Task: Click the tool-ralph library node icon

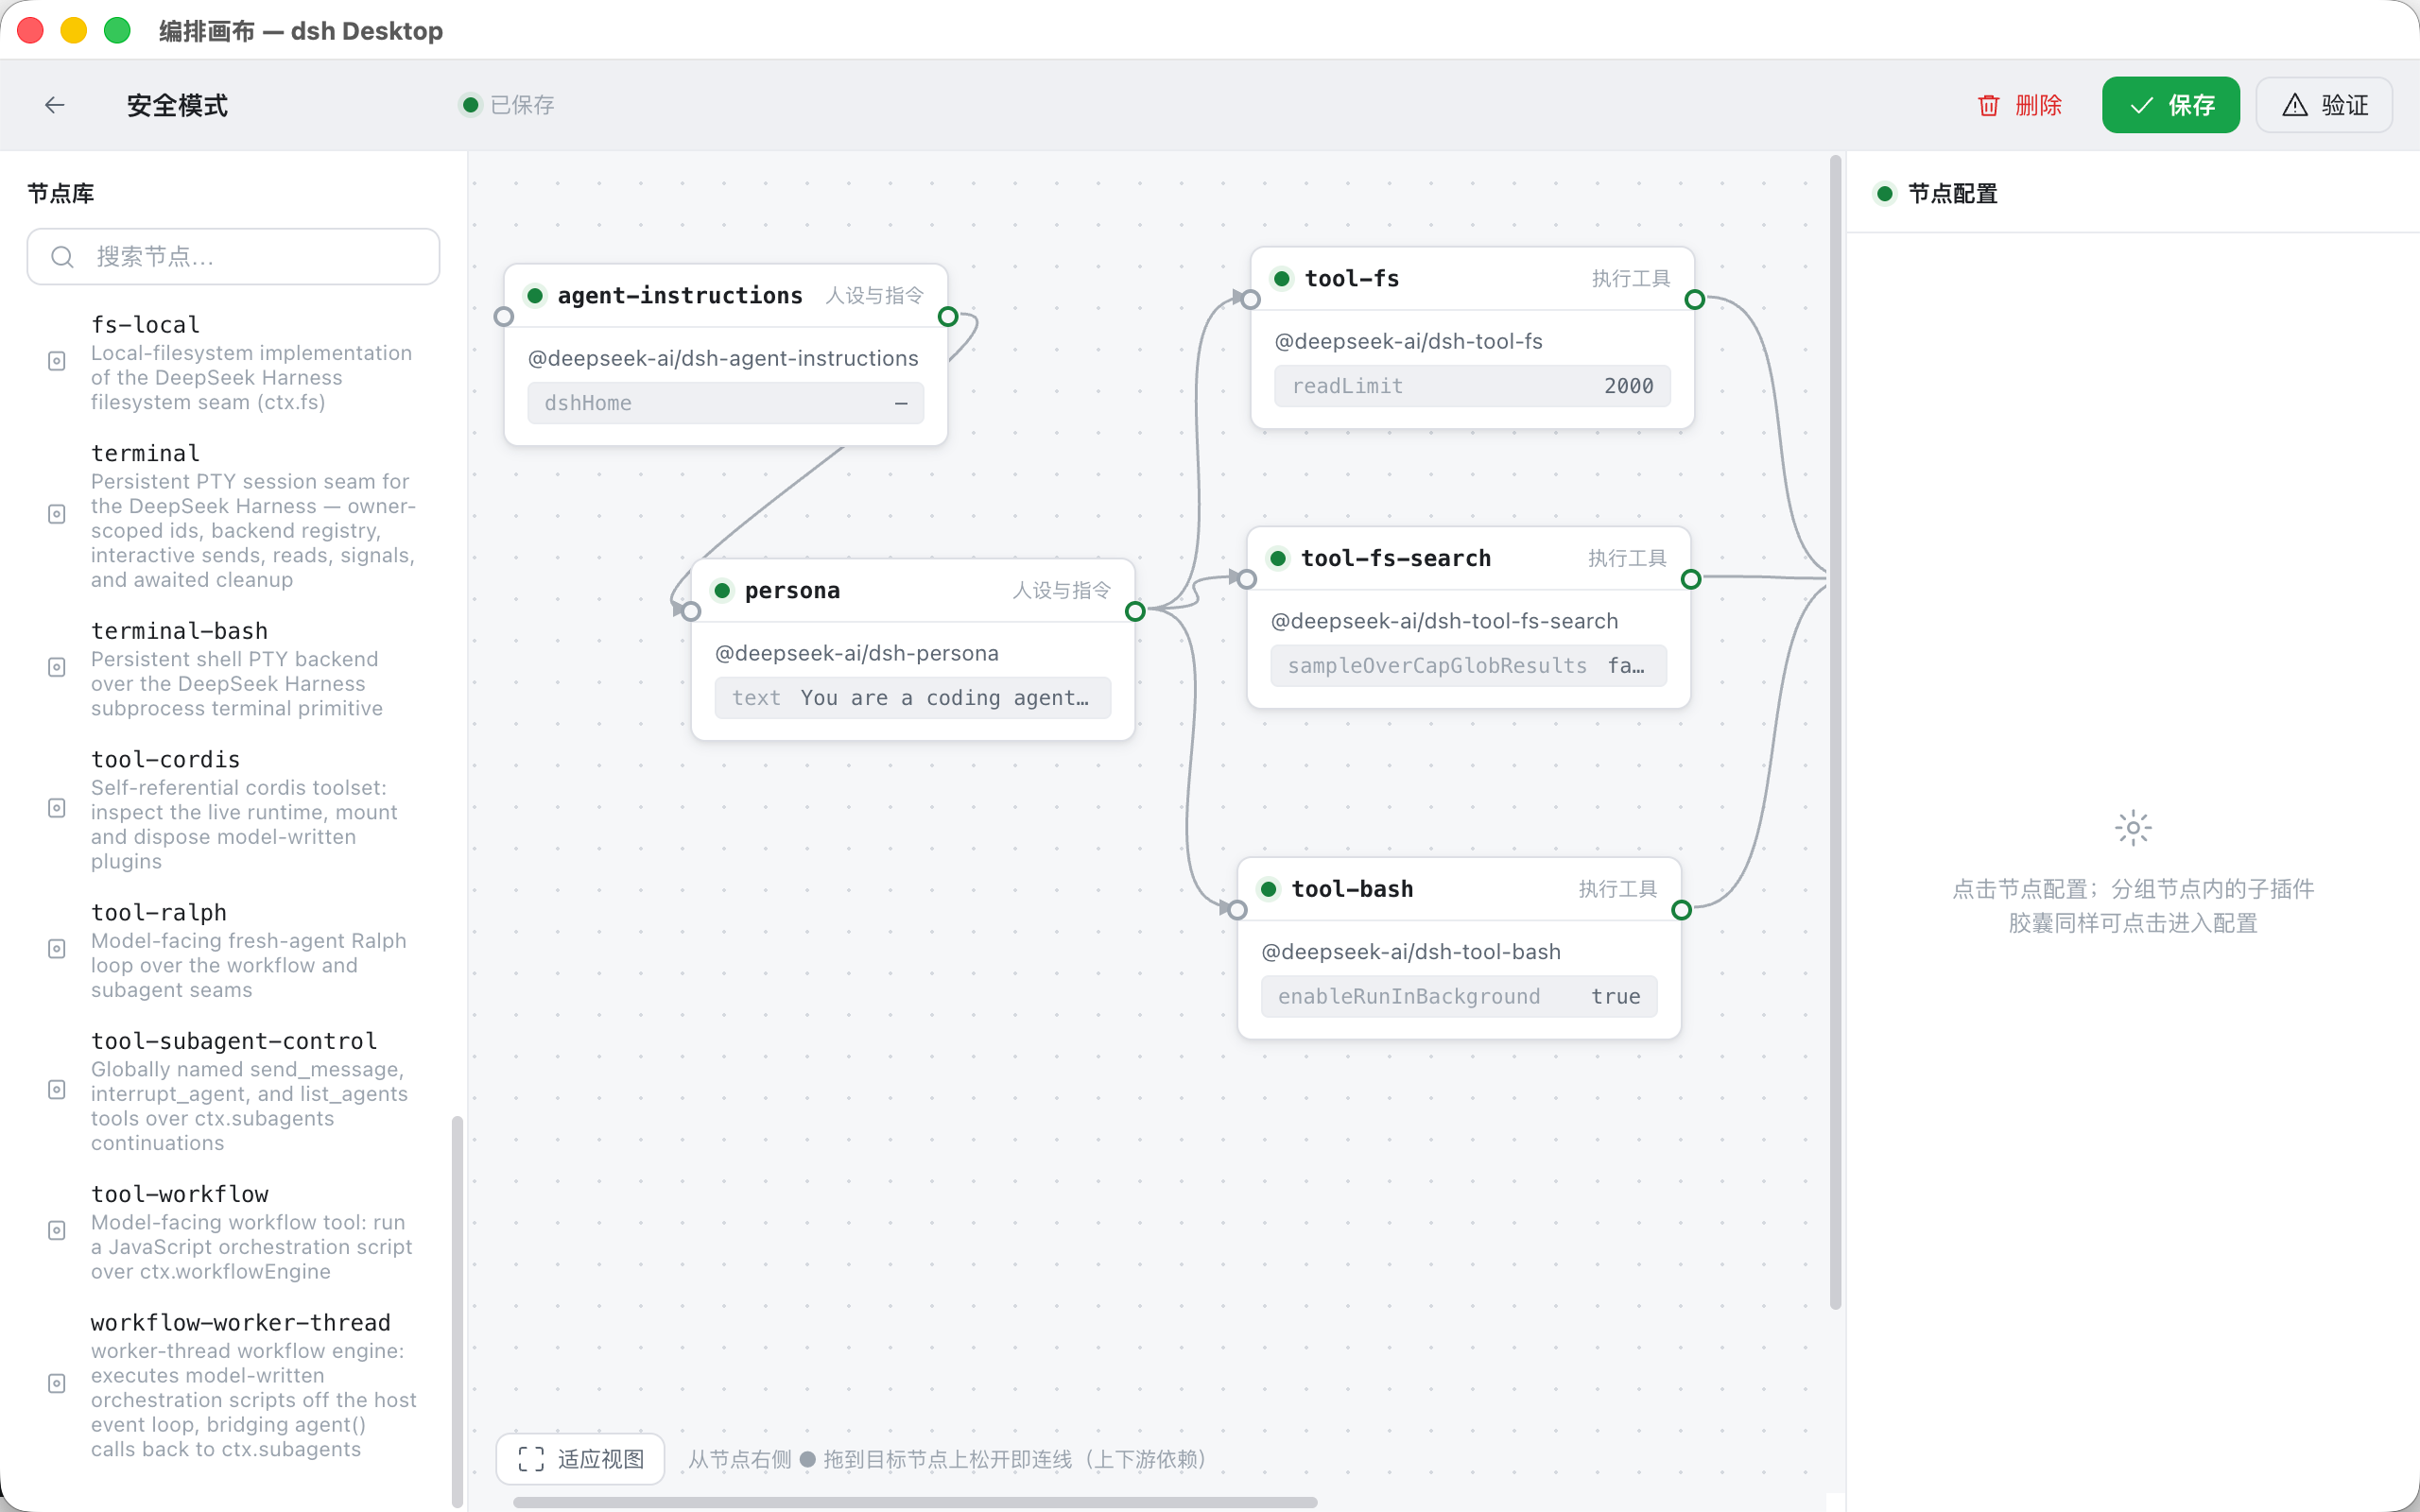Action: [57, 949]
